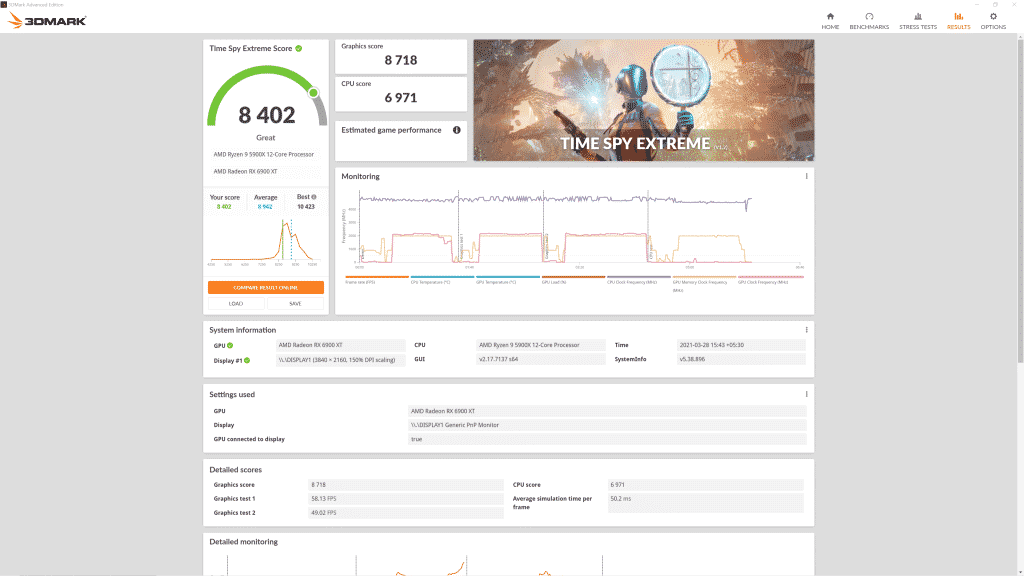1024x576 pixels.
Task: Click the Best score 10 423 value
Action: click(x=306, y=206)
